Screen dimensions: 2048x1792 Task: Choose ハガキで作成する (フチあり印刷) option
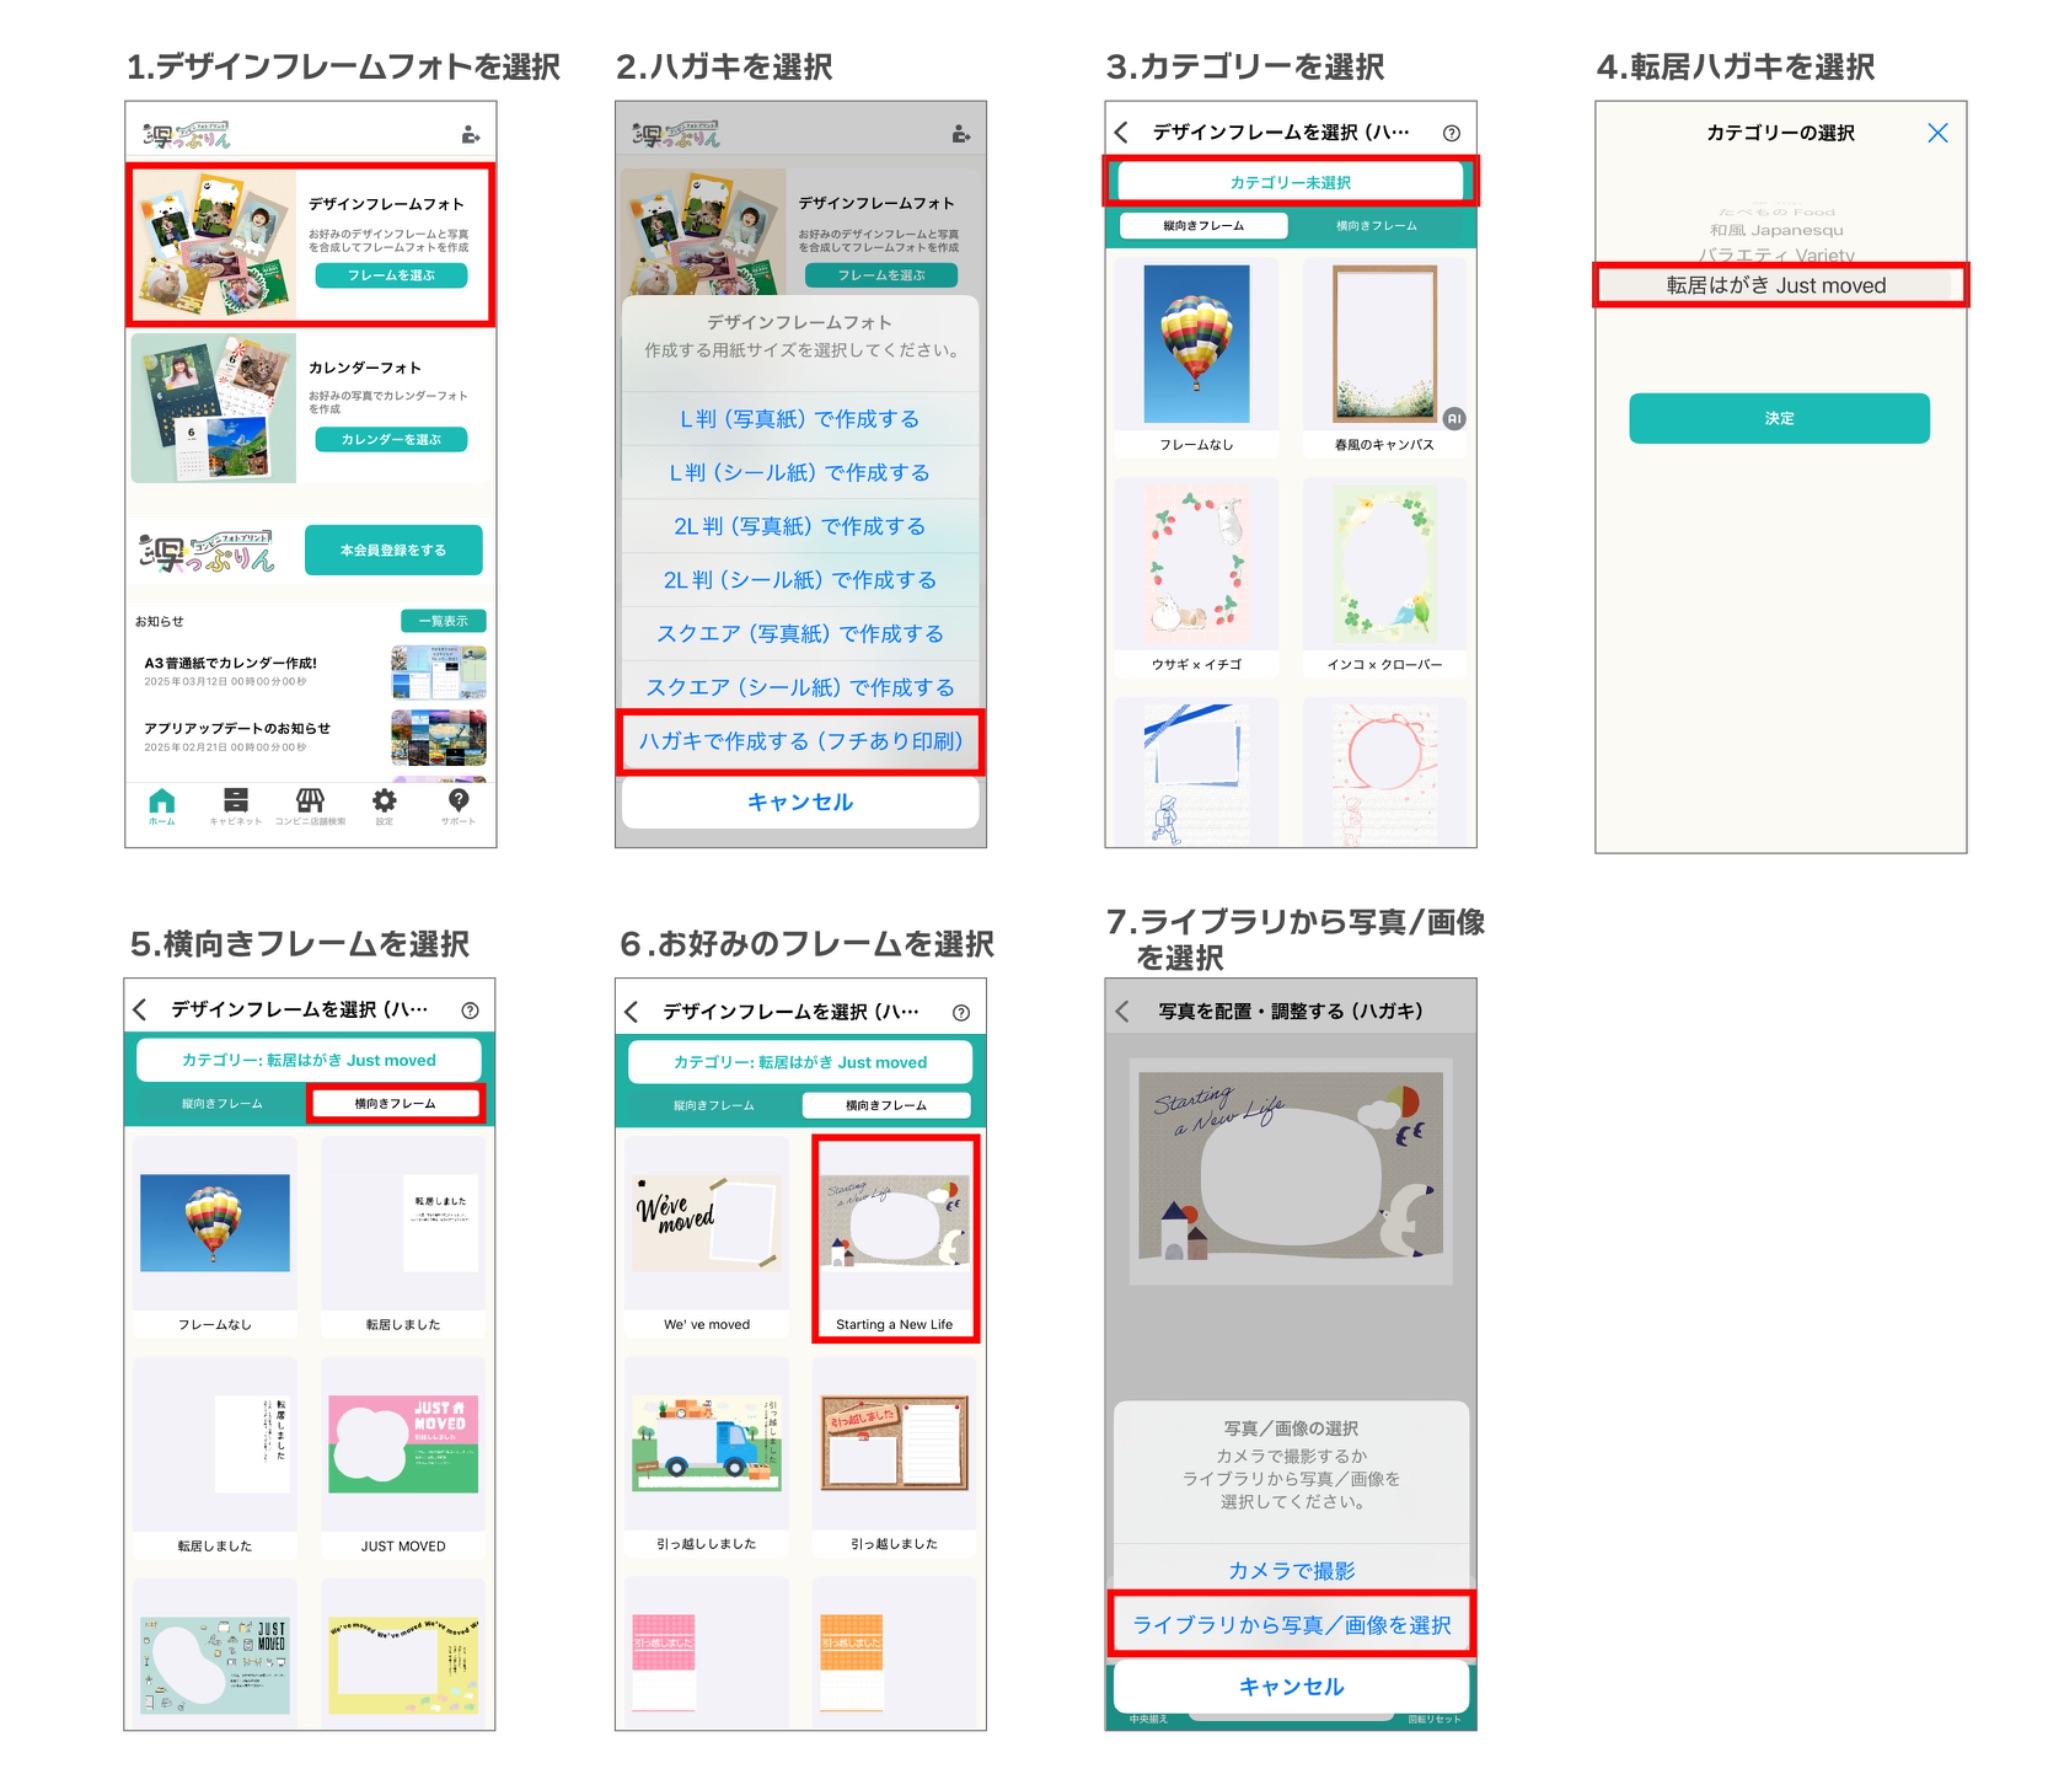click(x=800, y=741)
